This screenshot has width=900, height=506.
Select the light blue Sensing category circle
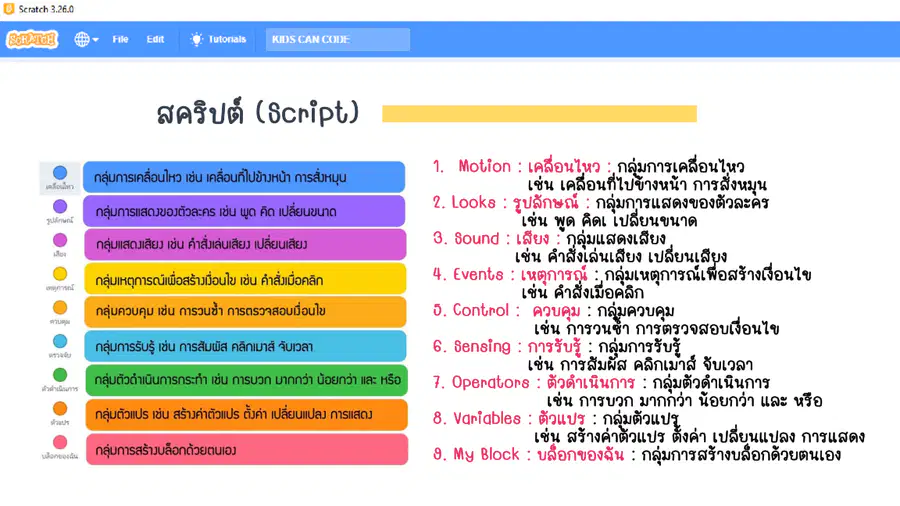pos(60,341)
